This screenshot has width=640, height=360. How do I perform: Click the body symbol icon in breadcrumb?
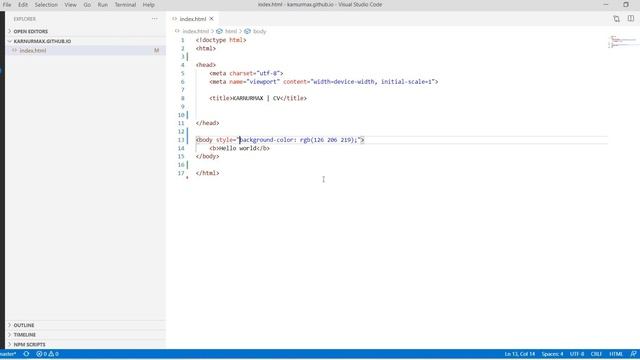click(247, 31)
